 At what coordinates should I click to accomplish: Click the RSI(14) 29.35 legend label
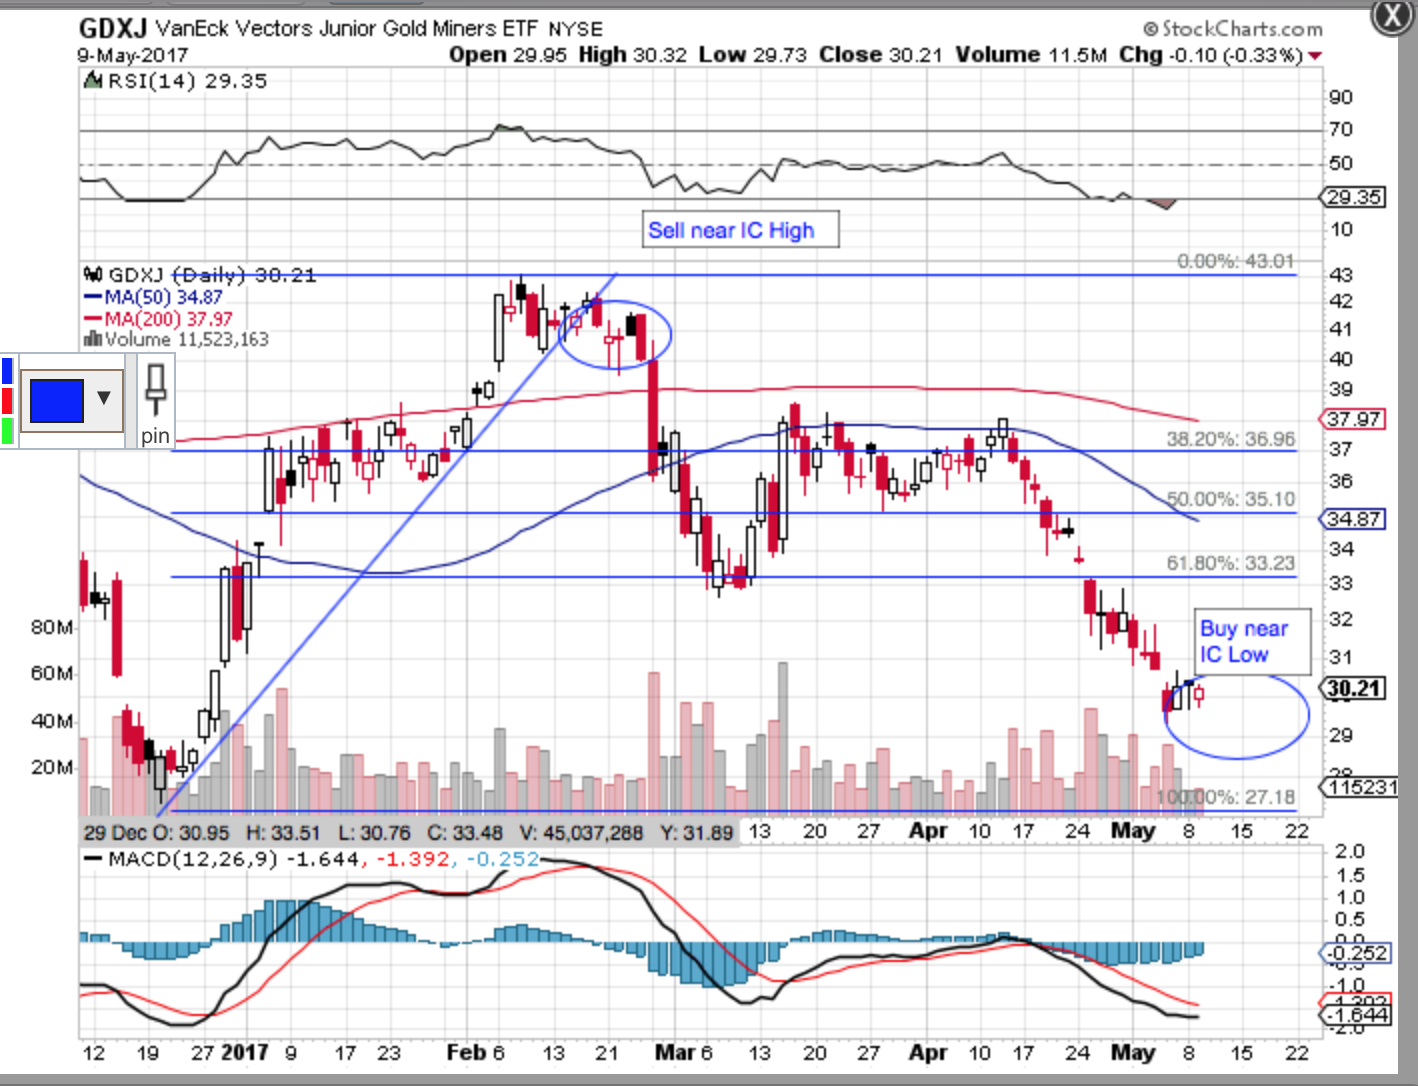(x=187, y=81)
